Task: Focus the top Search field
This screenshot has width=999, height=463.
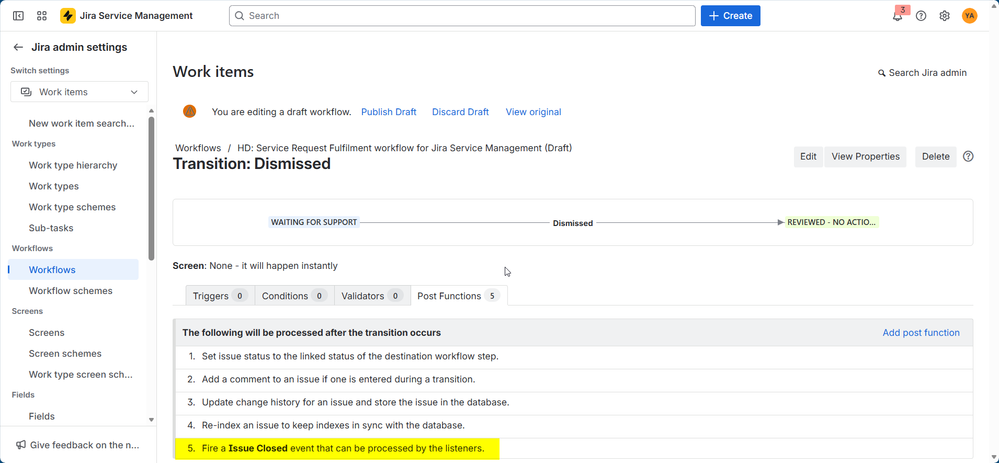Action: (462, 16)
